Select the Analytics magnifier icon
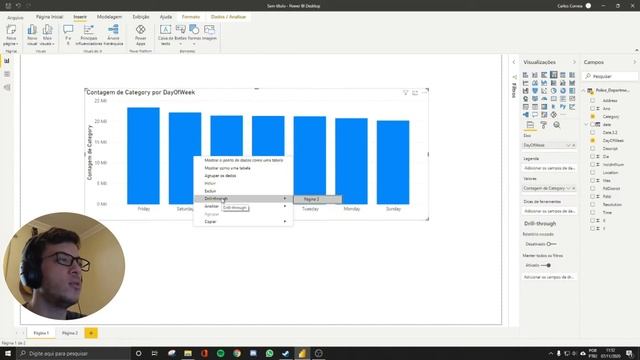 pos(557,125)
